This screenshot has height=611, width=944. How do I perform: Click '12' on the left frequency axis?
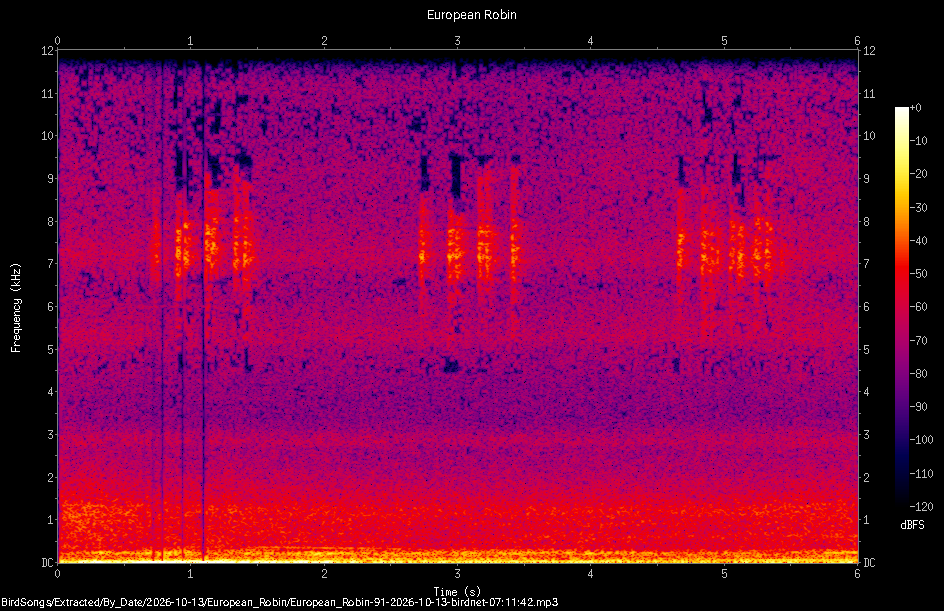click(x=47, y=51)
